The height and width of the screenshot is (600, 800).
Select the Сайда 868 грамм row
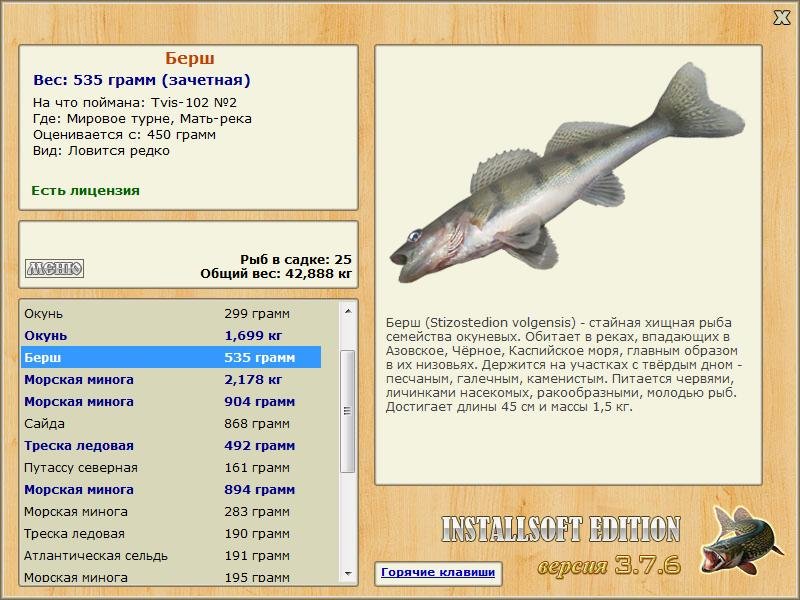click(x=172, y=423)
